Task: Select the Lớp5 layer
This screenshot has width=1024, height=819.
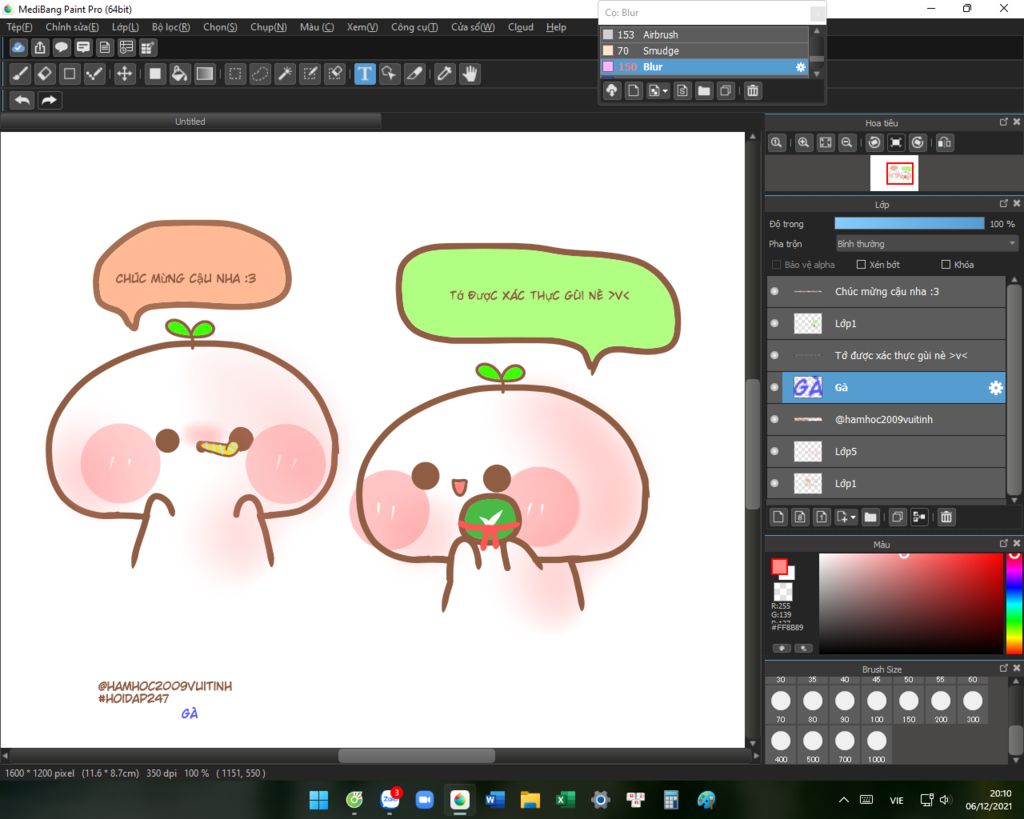Action: (x=886, y=451)
